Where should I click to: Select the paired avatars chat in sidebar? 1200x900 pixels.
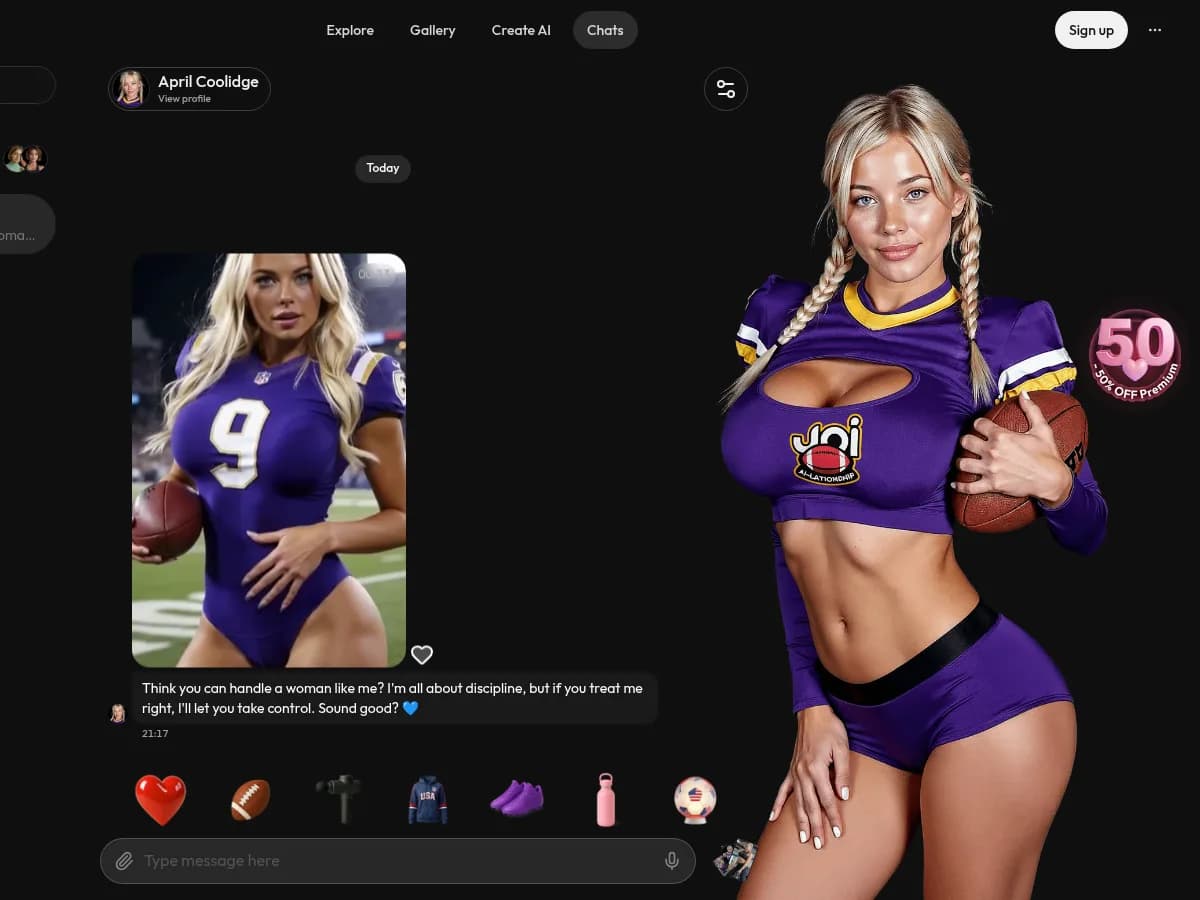click(x=25, y=158)
